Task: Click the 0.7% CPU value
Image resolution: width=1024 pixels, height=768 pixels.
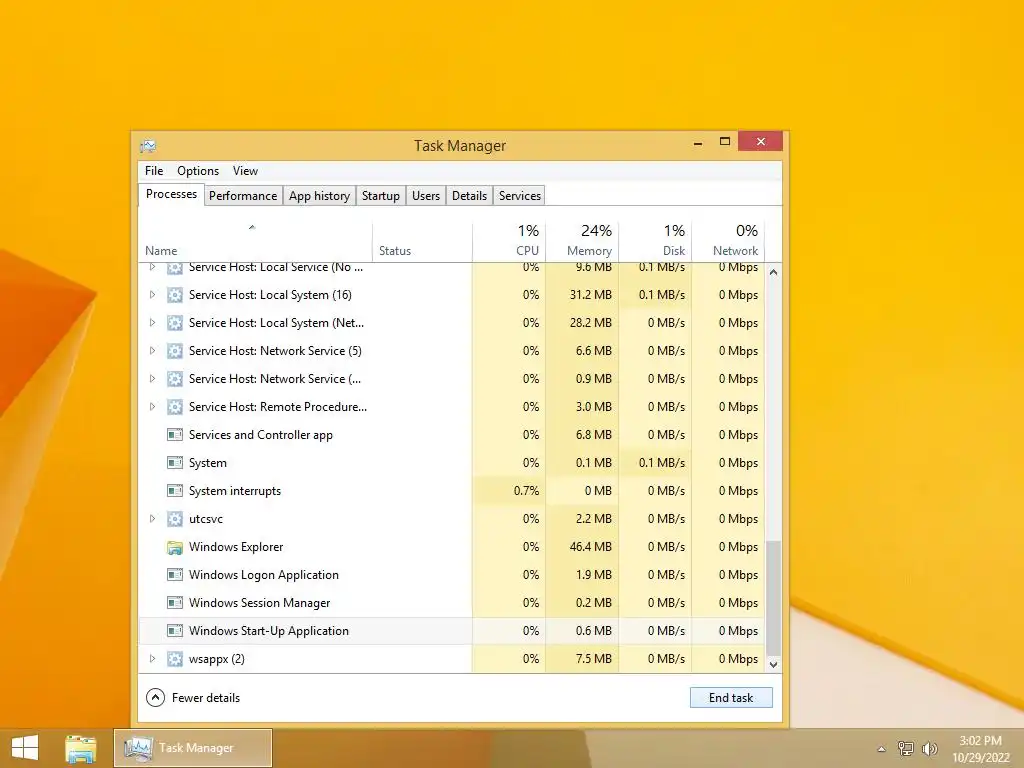Action: pos(526,491)
